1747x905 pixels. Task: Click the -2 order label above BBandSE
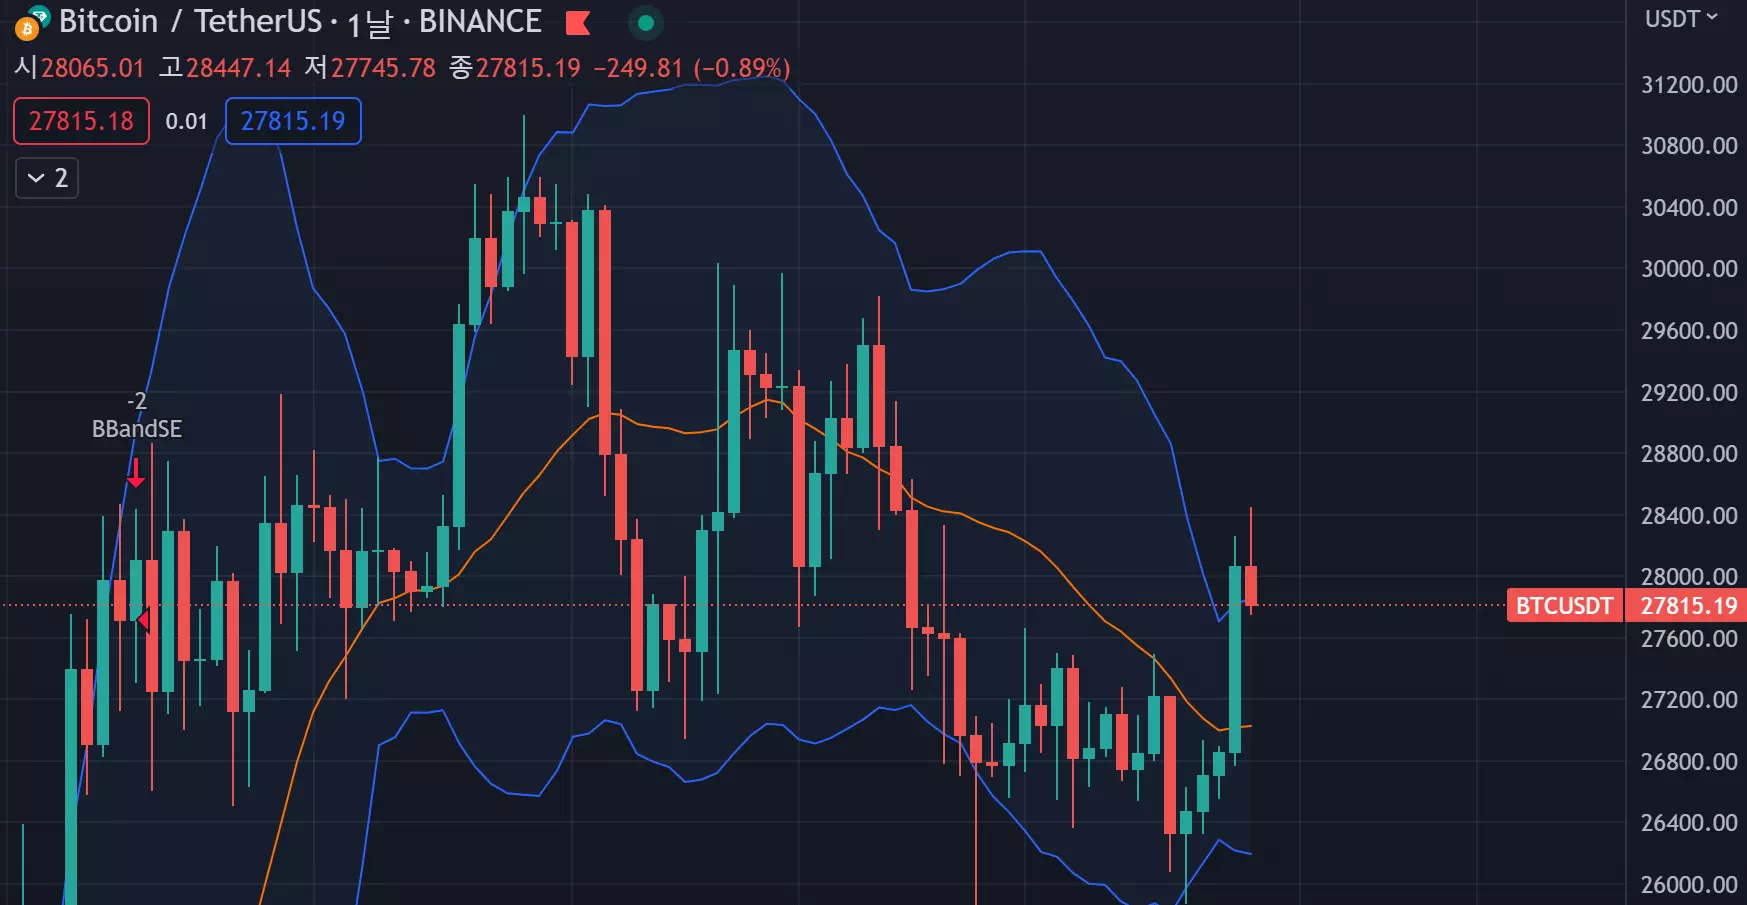(137, 401)
